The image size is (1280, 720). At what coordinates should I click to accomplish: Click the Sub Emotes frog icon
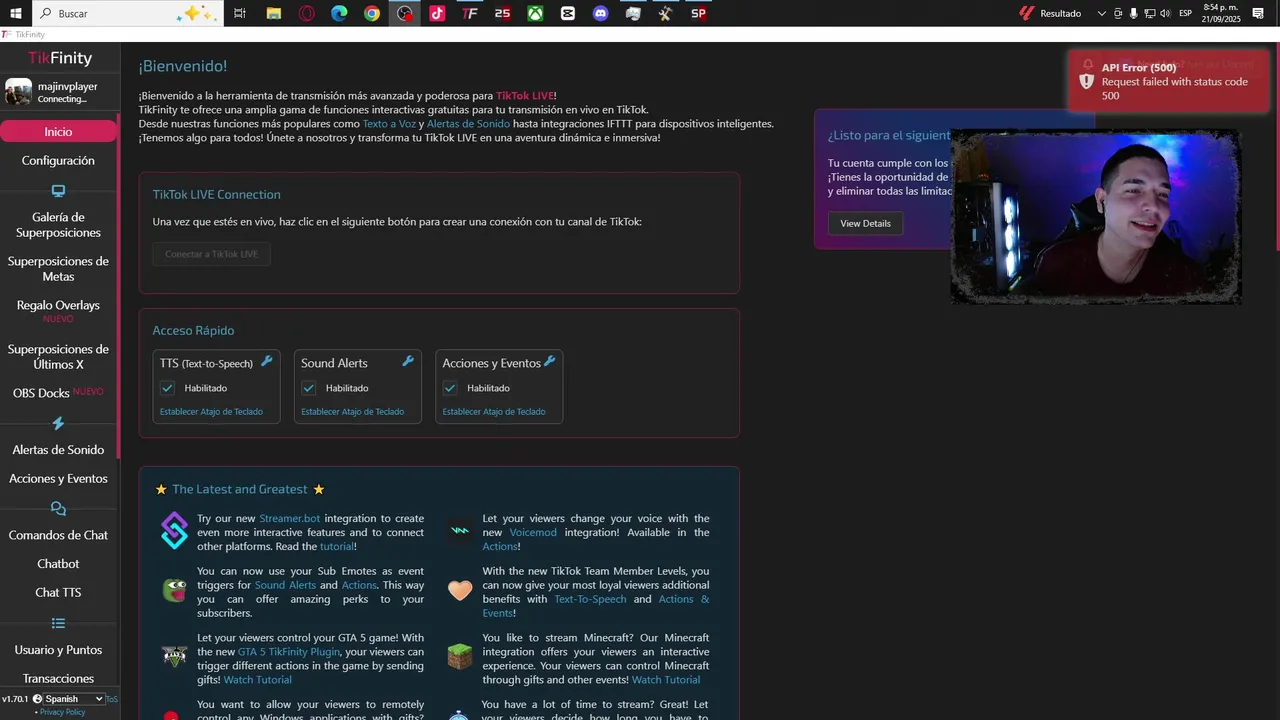click(175, 590)
